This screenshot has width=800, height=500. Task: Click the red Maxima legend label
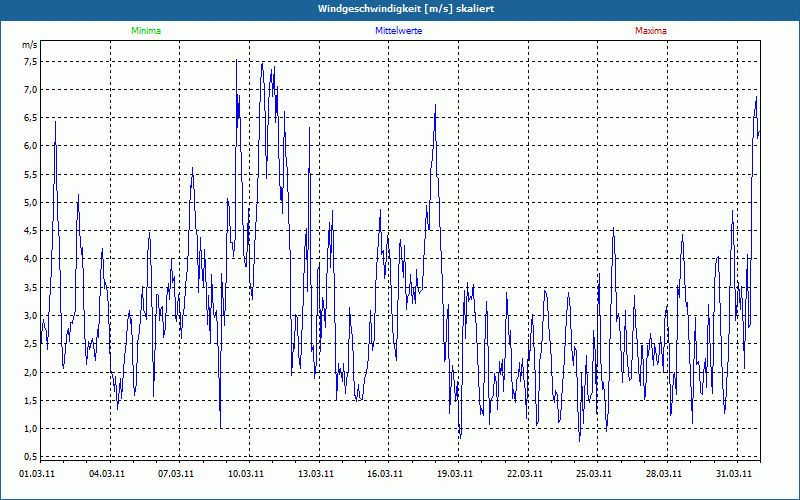coord(651,31)
